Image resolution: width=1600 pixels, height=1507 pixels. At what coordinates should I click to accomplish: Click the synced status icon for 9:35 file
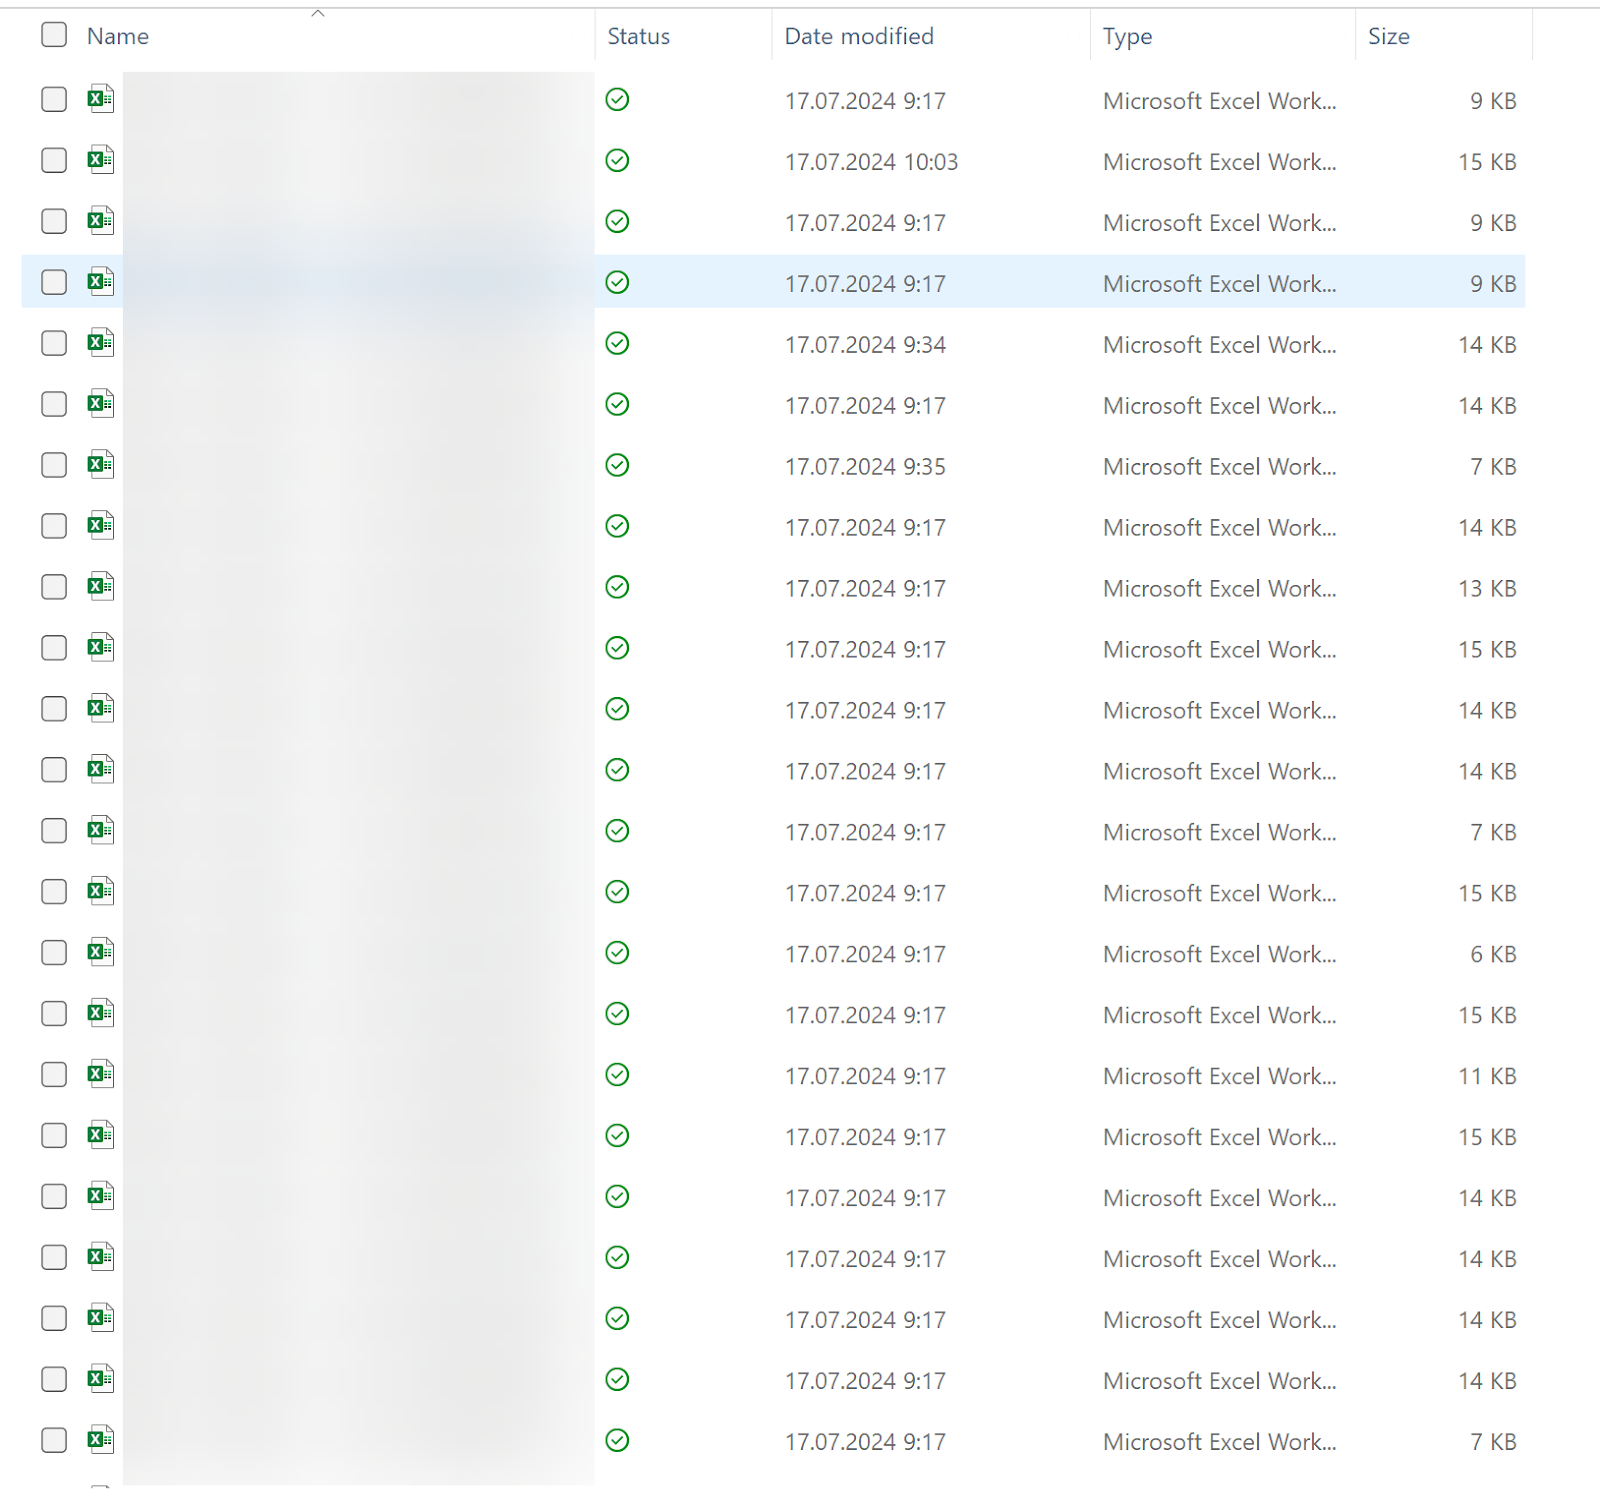tap(618, 465)
